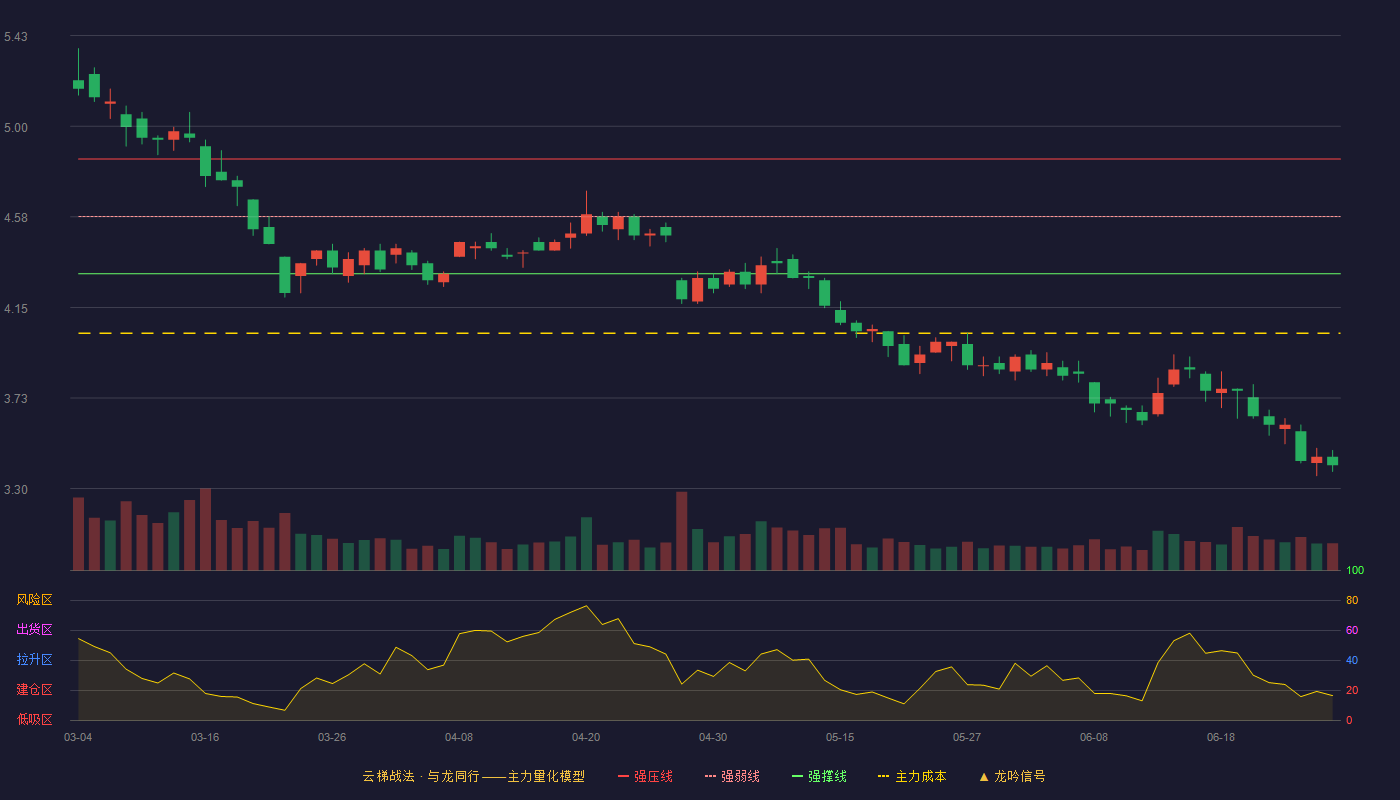Click the red 20 indicator axis value
Viewport: 1400px width, 800px height.
click(x=1352, y=691)
